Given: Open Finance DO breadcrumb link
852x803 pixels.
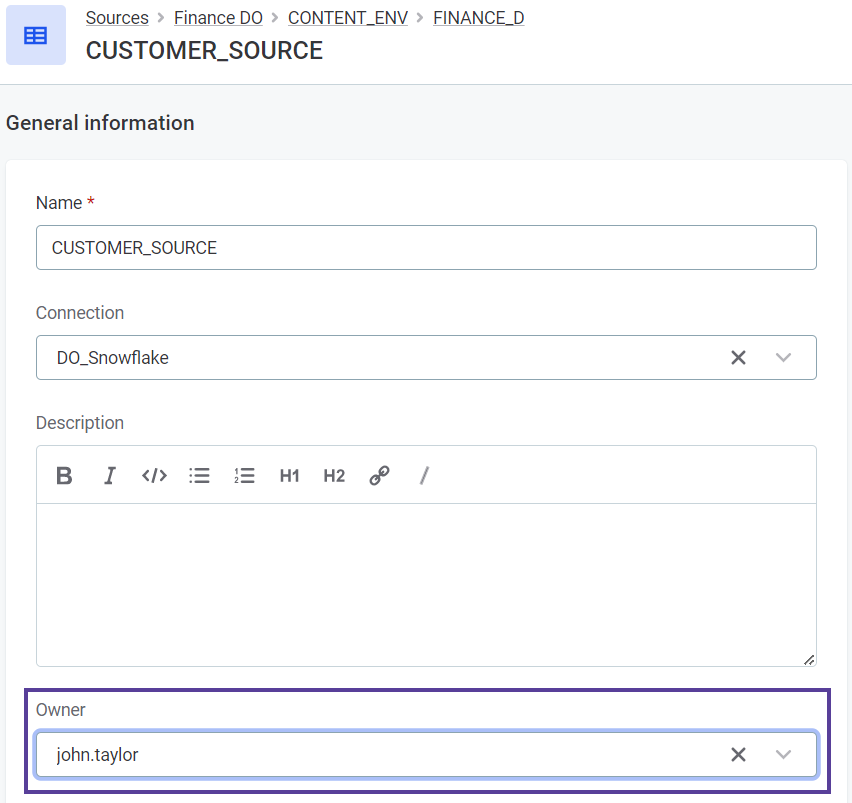Looking at the screenshot, I should pos(218,18).
